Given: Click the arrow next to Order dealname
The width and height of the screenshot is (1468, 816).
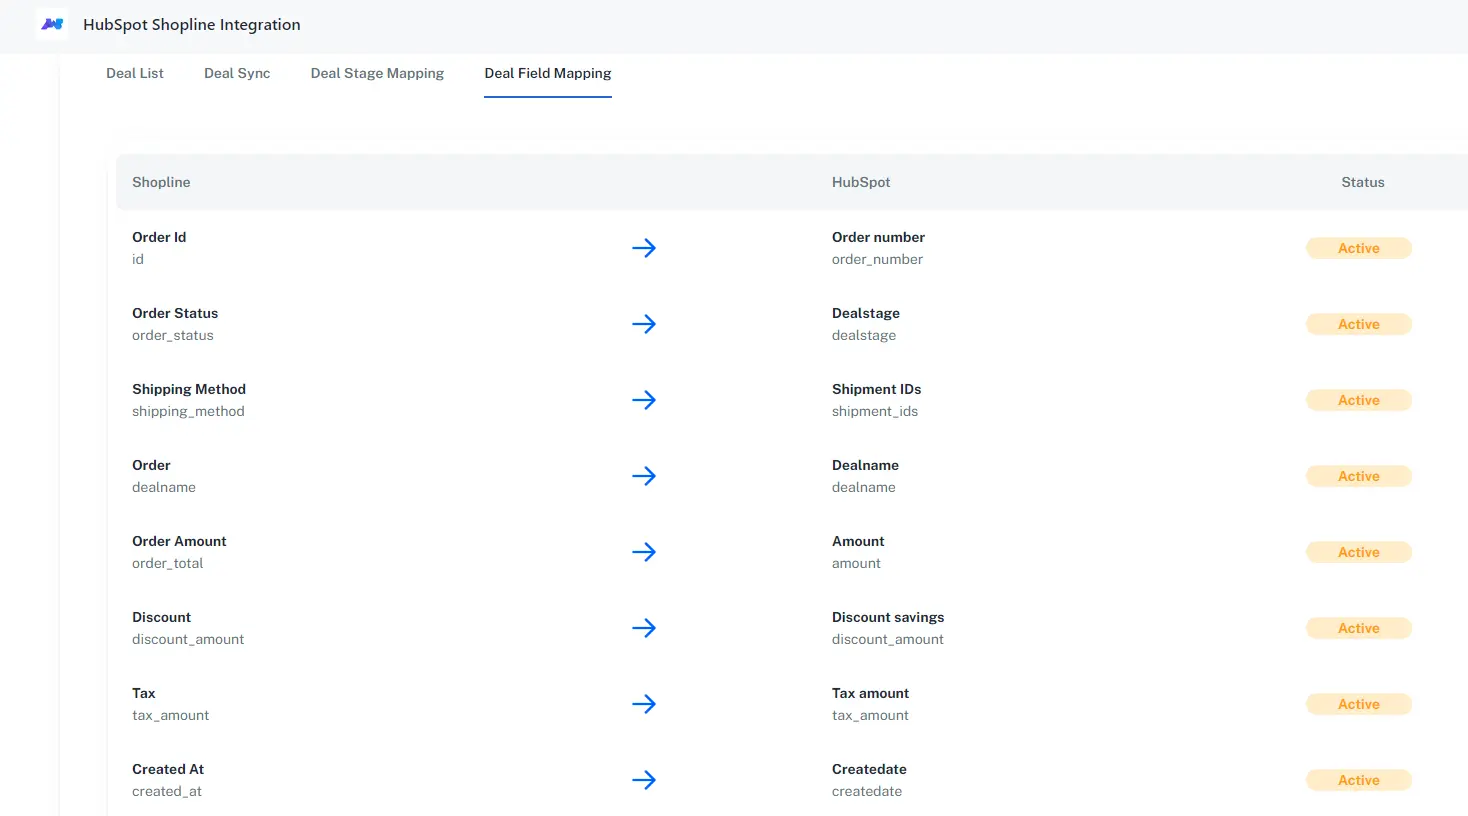Looking at the screenshot, I should tap(644, 476).
